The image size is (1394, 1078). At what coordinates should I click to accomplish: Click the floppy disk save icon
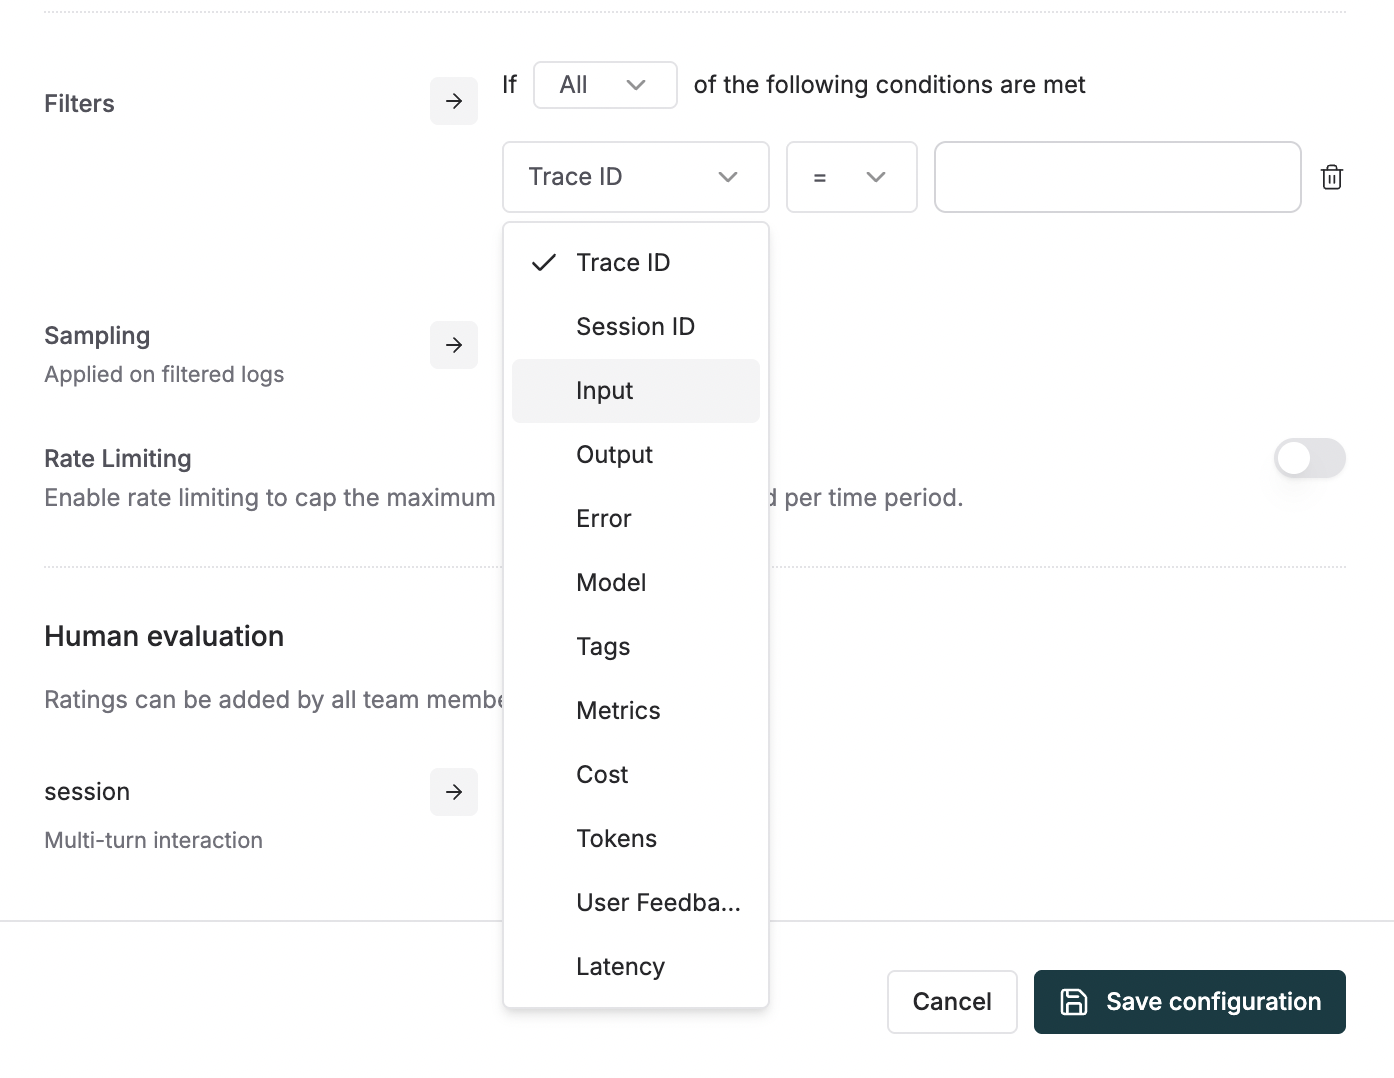(1074, 1001)
